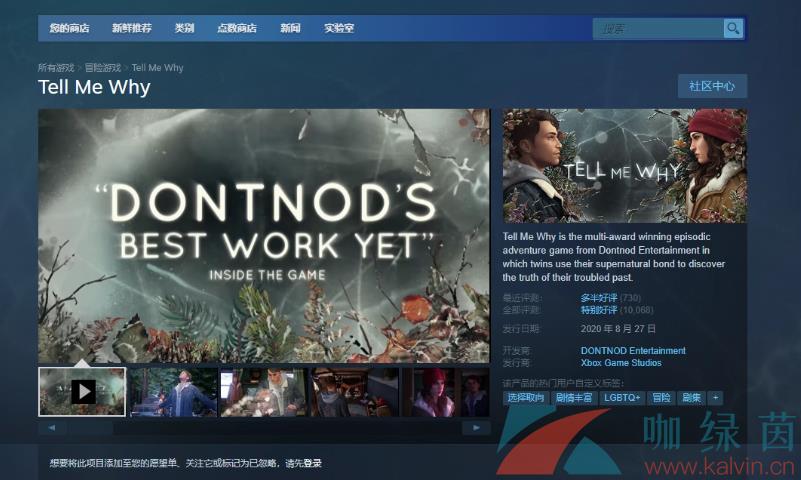This screenshot has width=801, height=480.
Task: Click the main trailer video area
Action: click(x=264, y=236)
